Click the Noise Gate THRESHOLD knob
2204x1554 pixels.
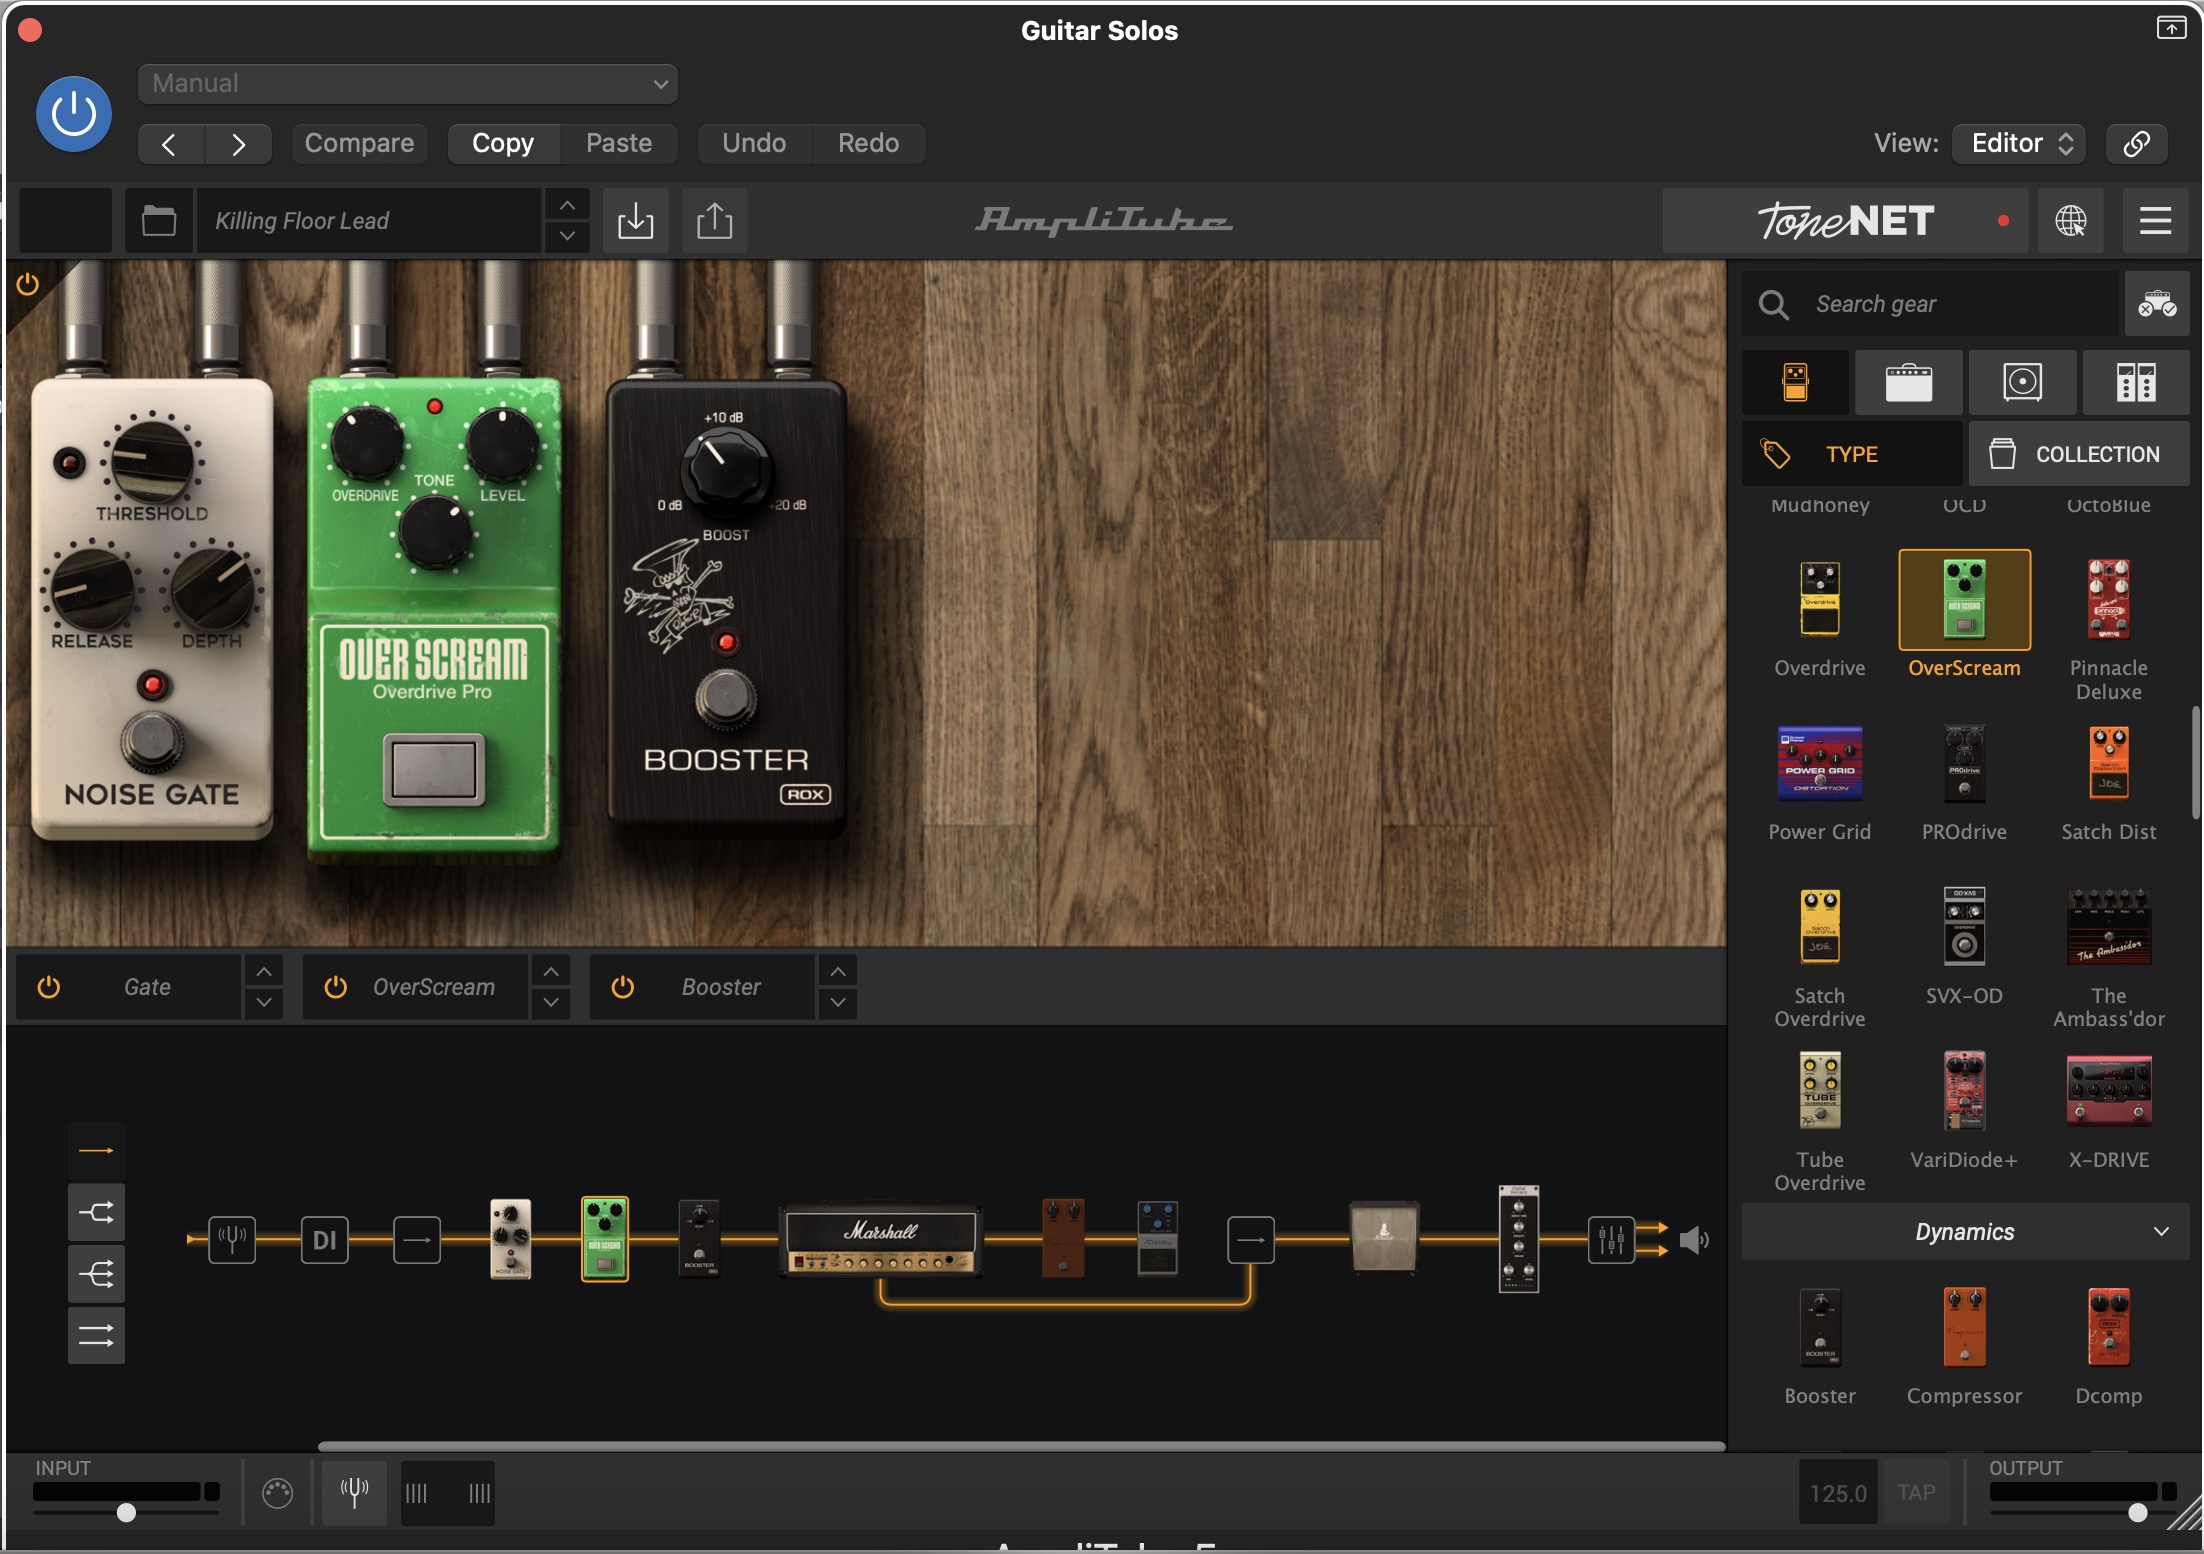(x=152, y=461)
